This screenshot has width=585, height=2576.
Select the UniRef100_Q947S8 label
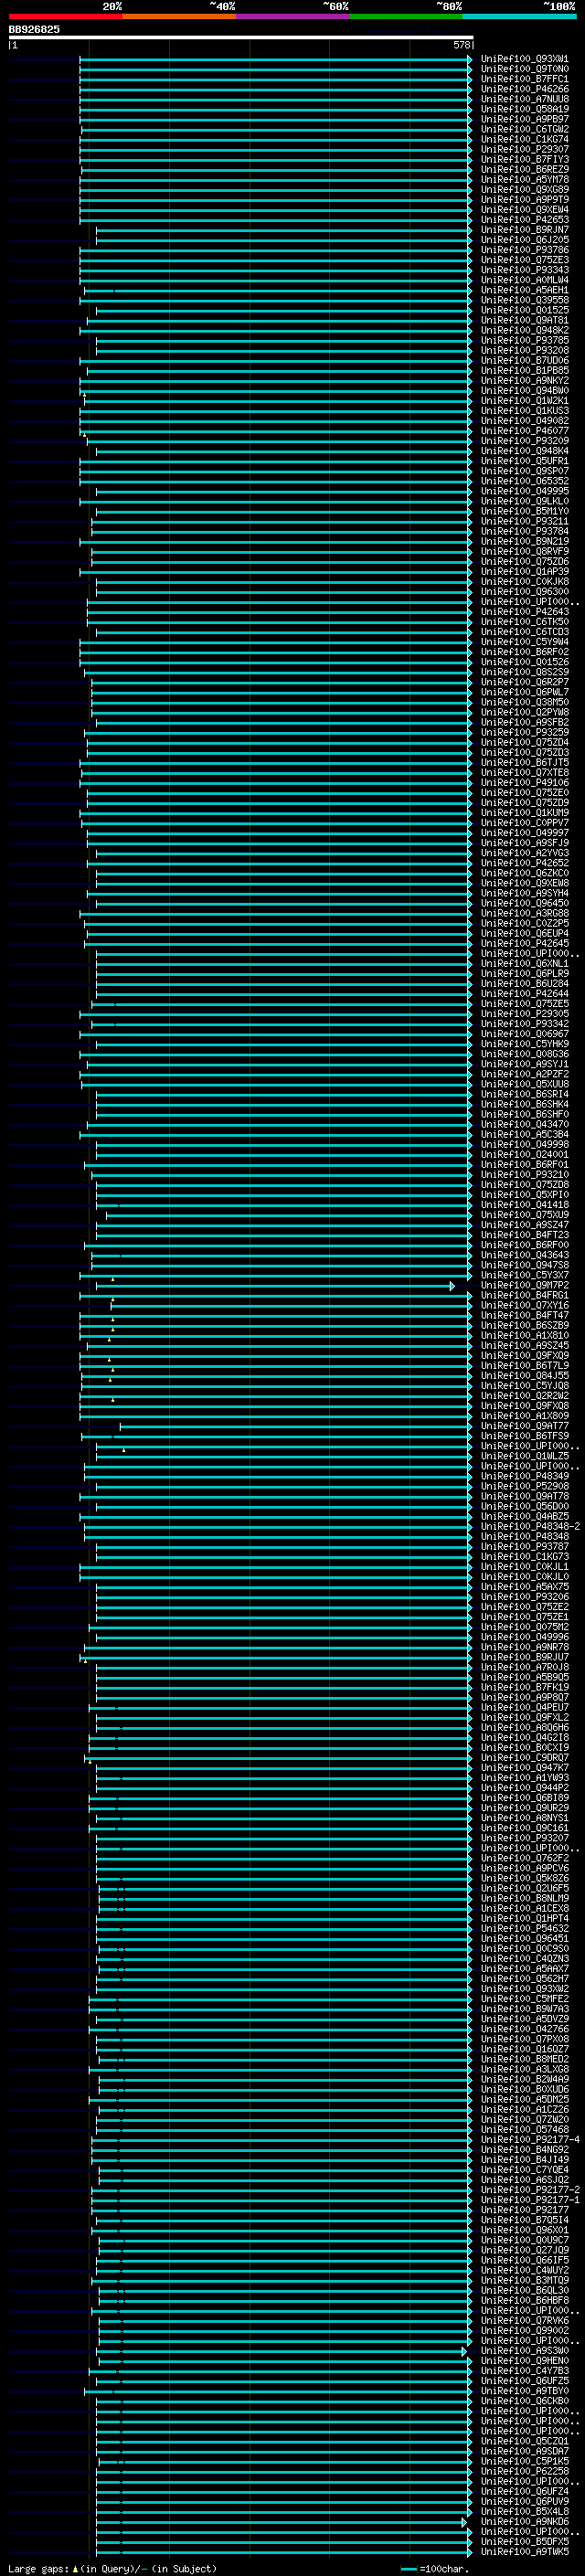click(x=525, y=1265)
